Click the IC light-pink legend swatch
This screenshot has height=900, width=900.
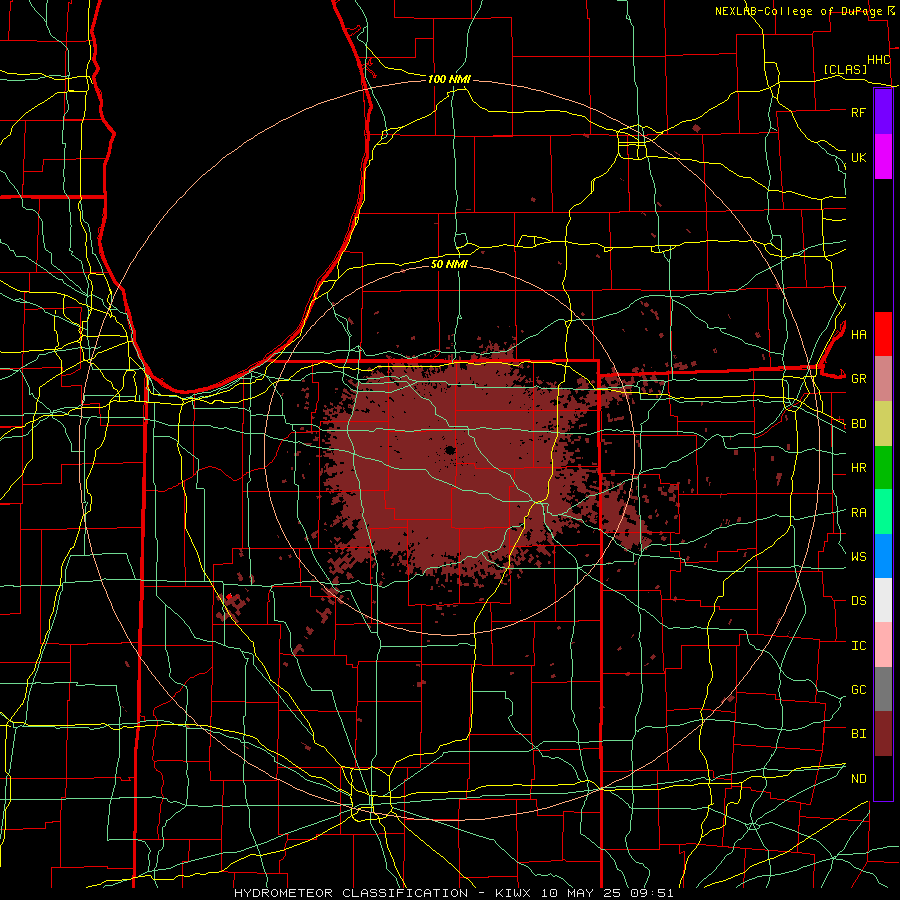coord(883,645)
